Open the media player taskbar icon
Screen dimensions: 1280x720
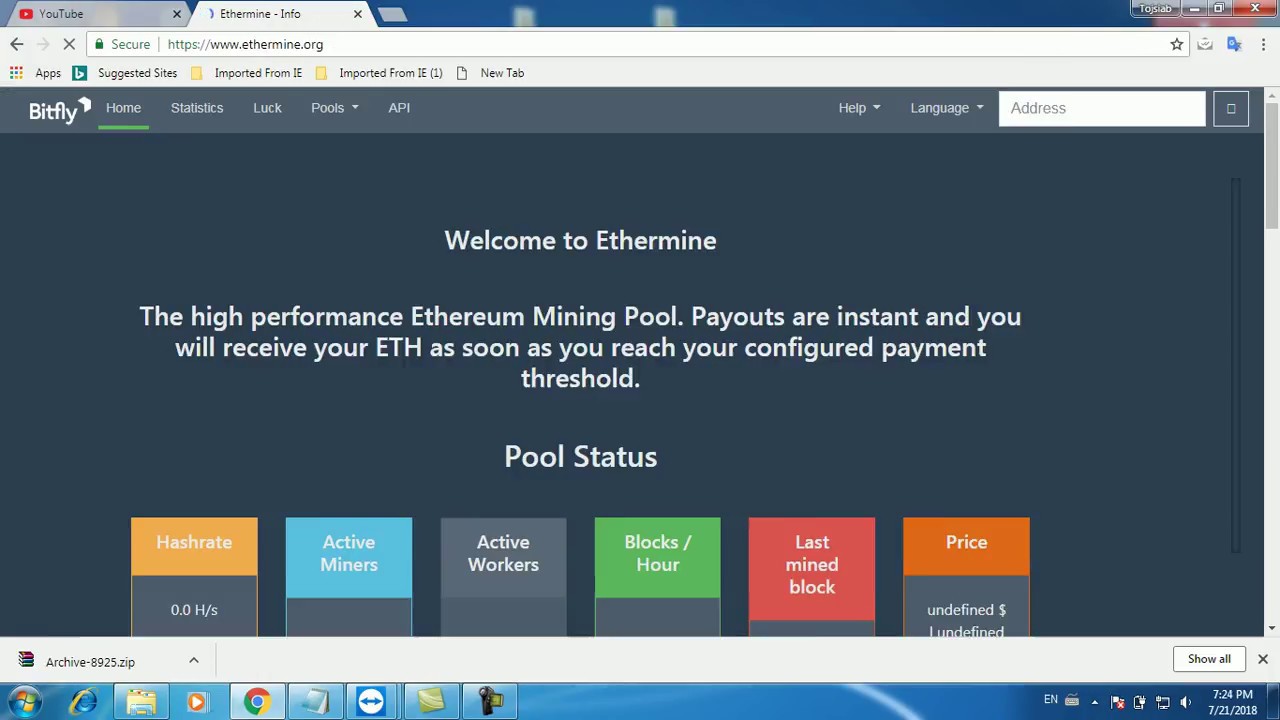click(197, 702)
